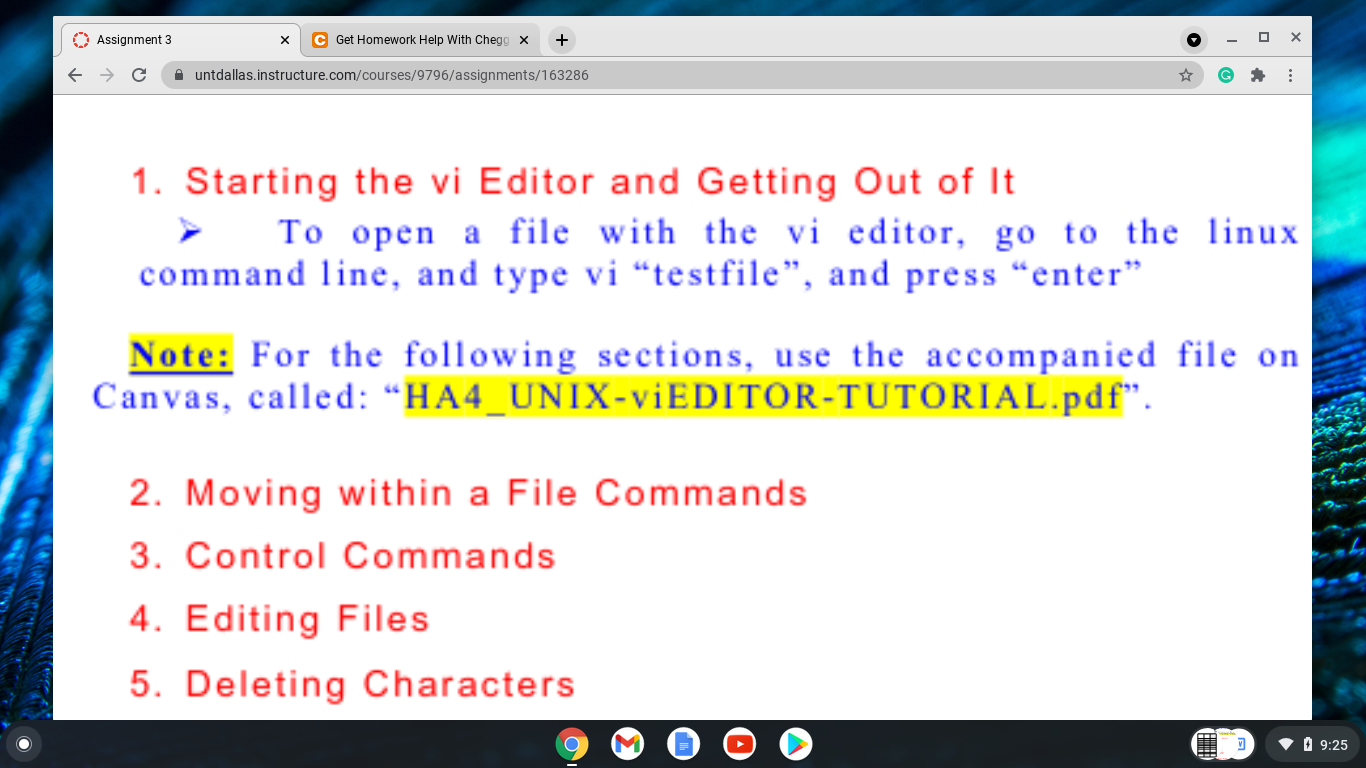The height and width of the screenshot is (768, 1366).
Task: Open YouTube from the shelf
Action: coord(740,744)
